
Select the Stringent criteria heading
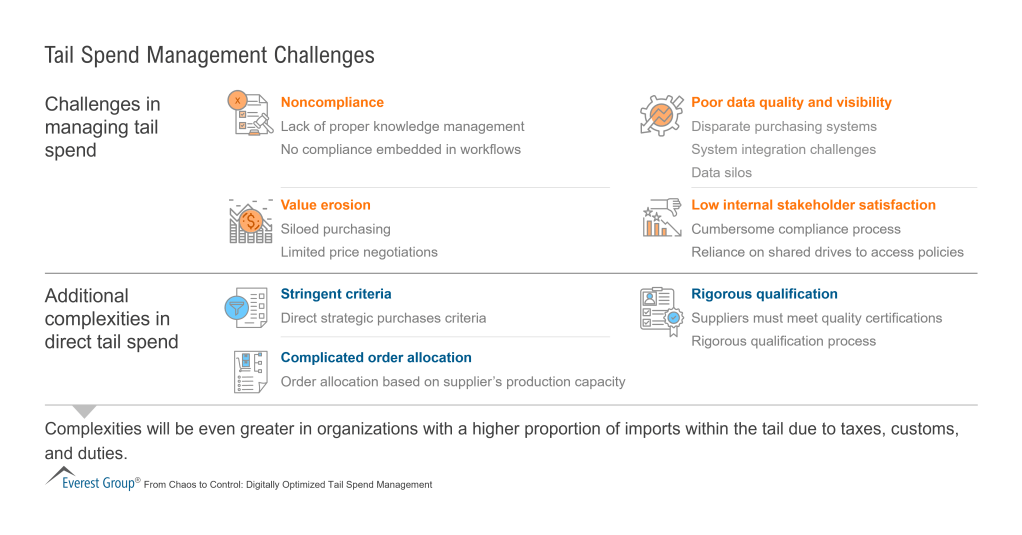click(x=336, y=294)
